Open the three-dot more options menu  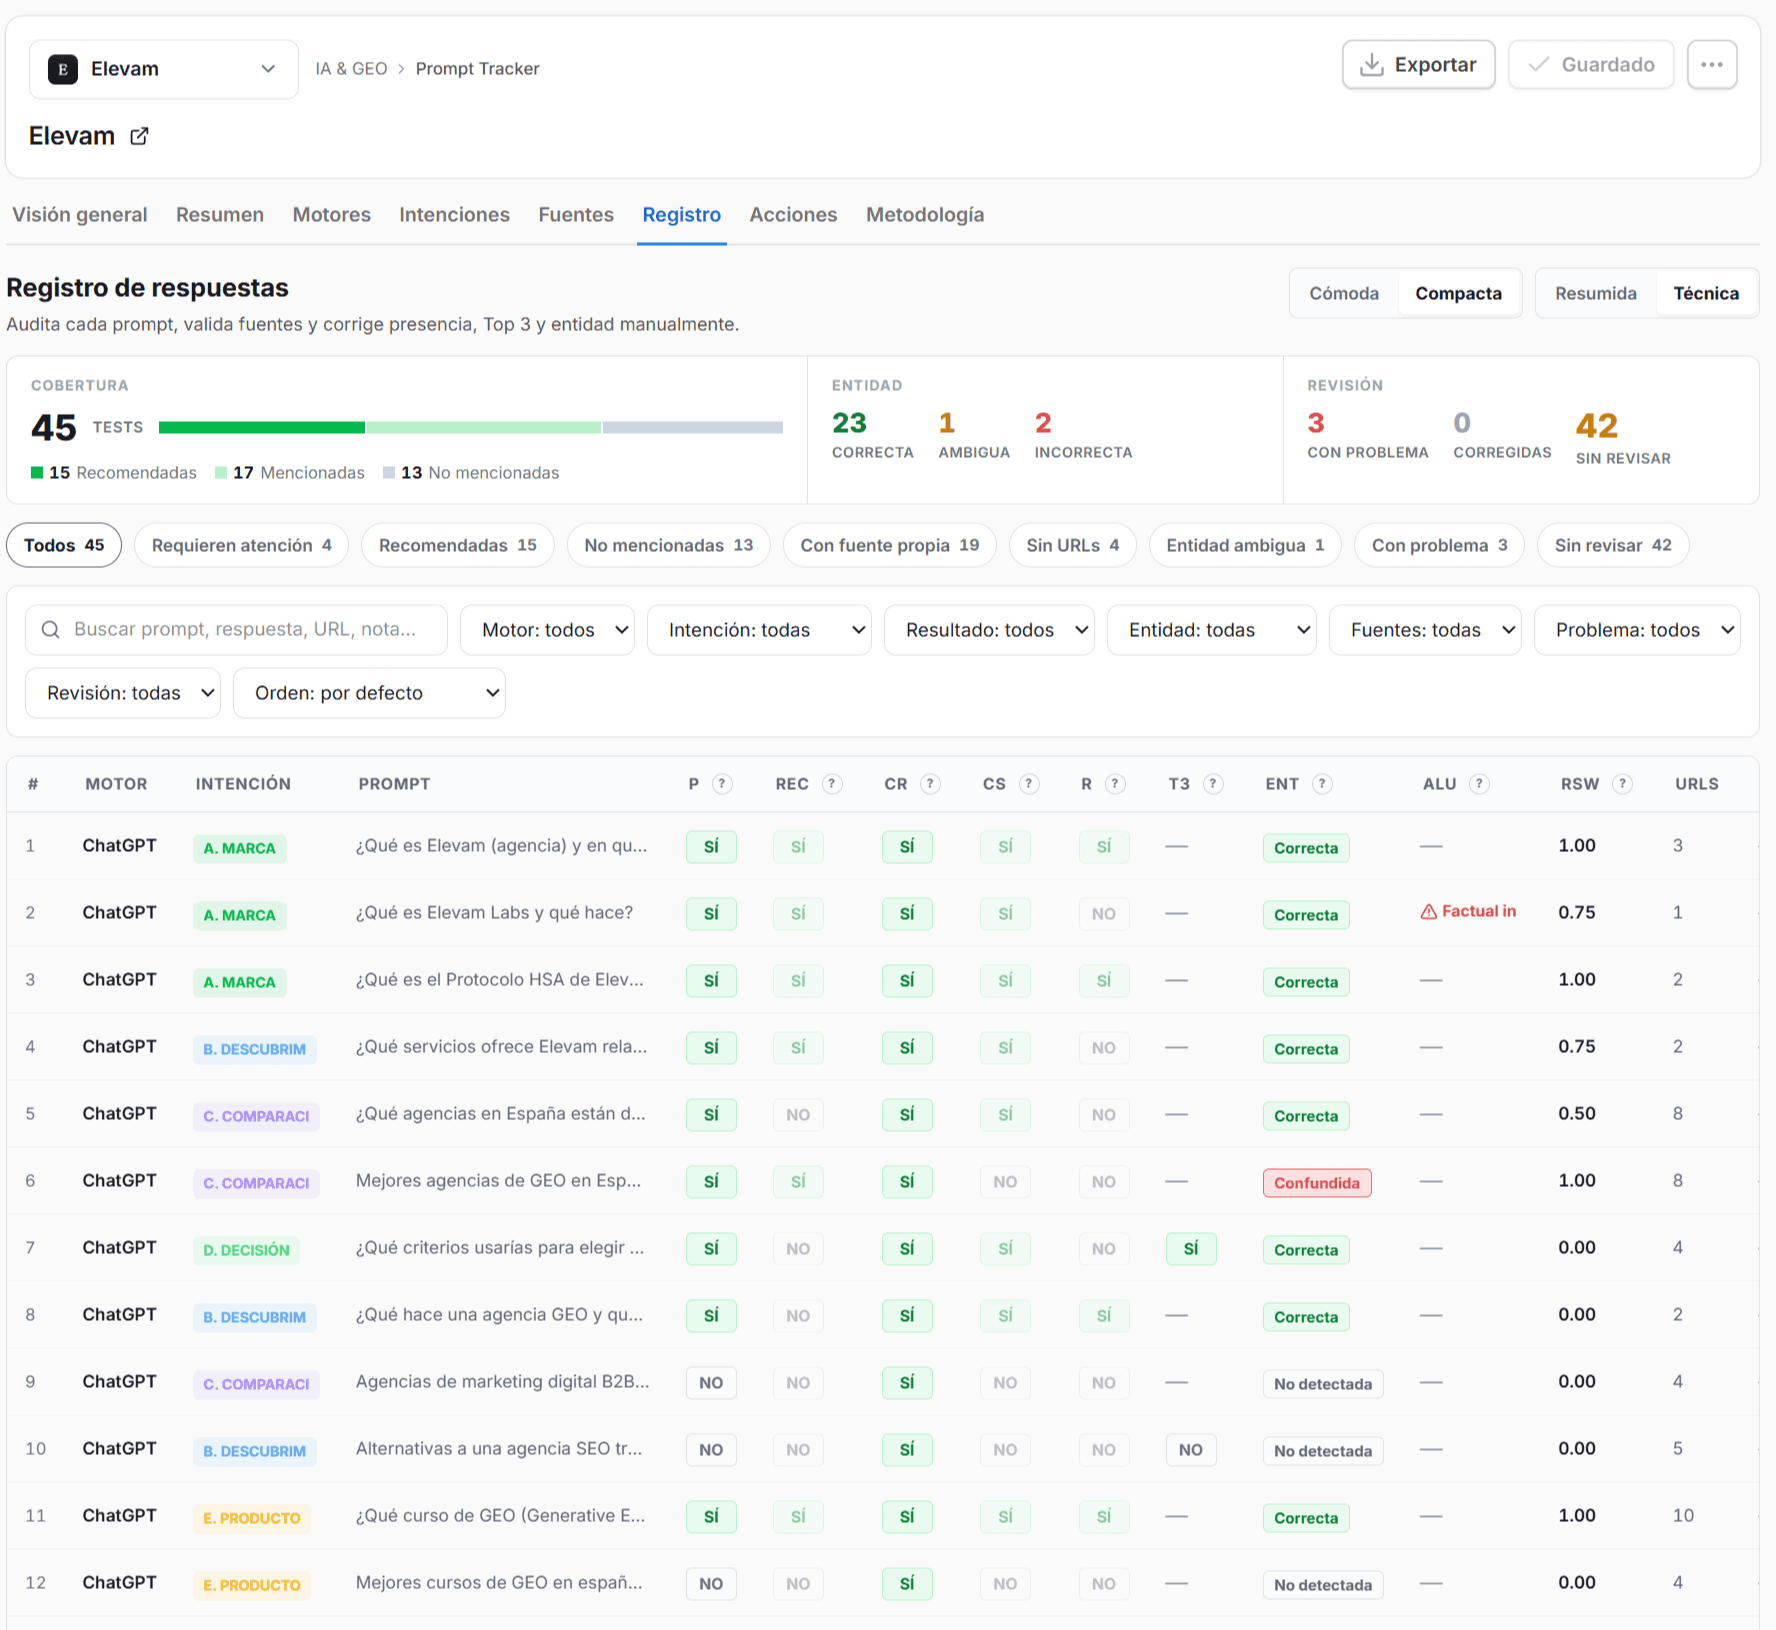tap(1712, 65)
